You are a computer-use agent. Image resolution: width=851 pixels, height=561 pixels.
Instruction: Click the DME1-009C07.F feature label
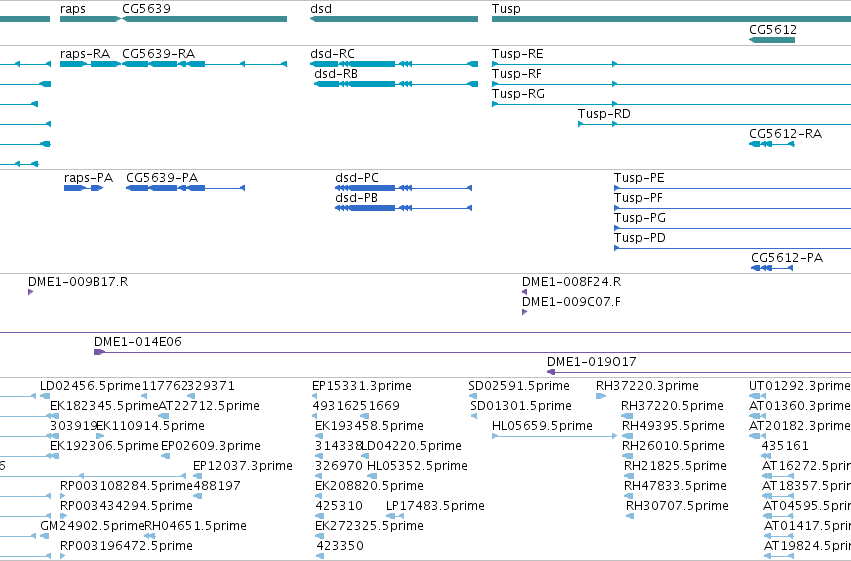571,302
